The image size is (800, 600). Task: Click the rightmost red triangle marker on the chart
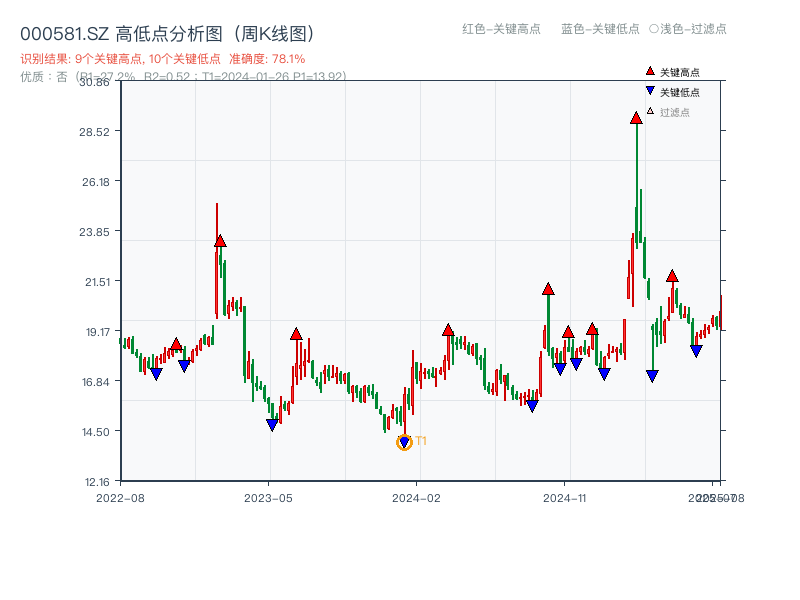[672, 278]
